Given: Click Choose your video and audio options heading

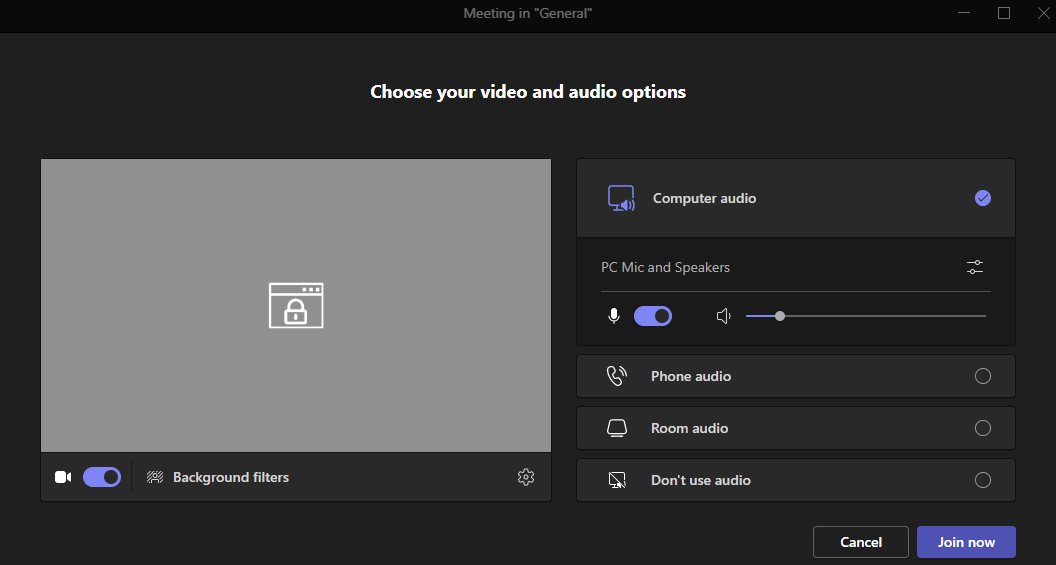Looking at the screenshot, I should (528, 92).
